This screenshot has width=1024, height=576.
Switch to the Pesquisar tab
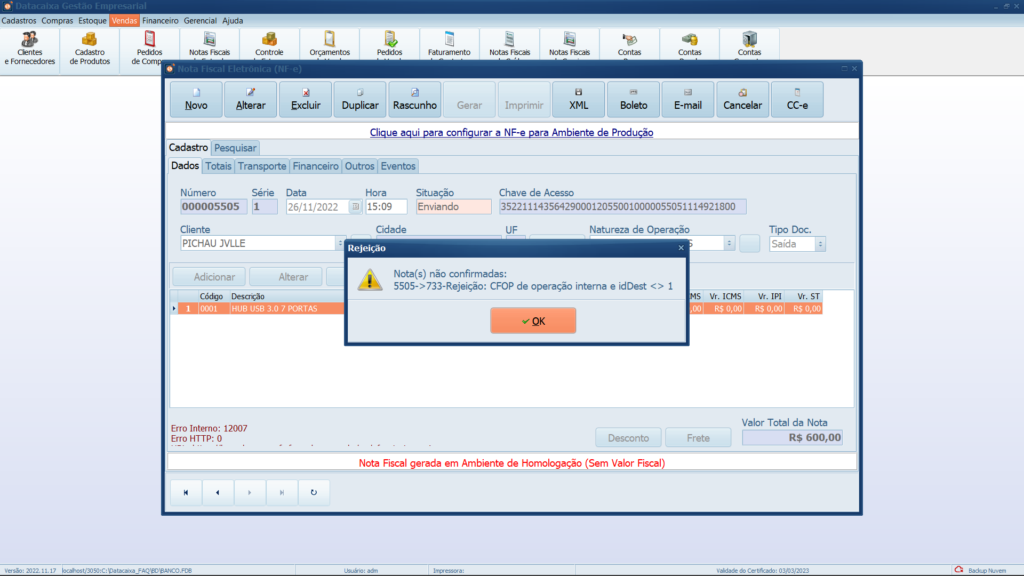235,148
